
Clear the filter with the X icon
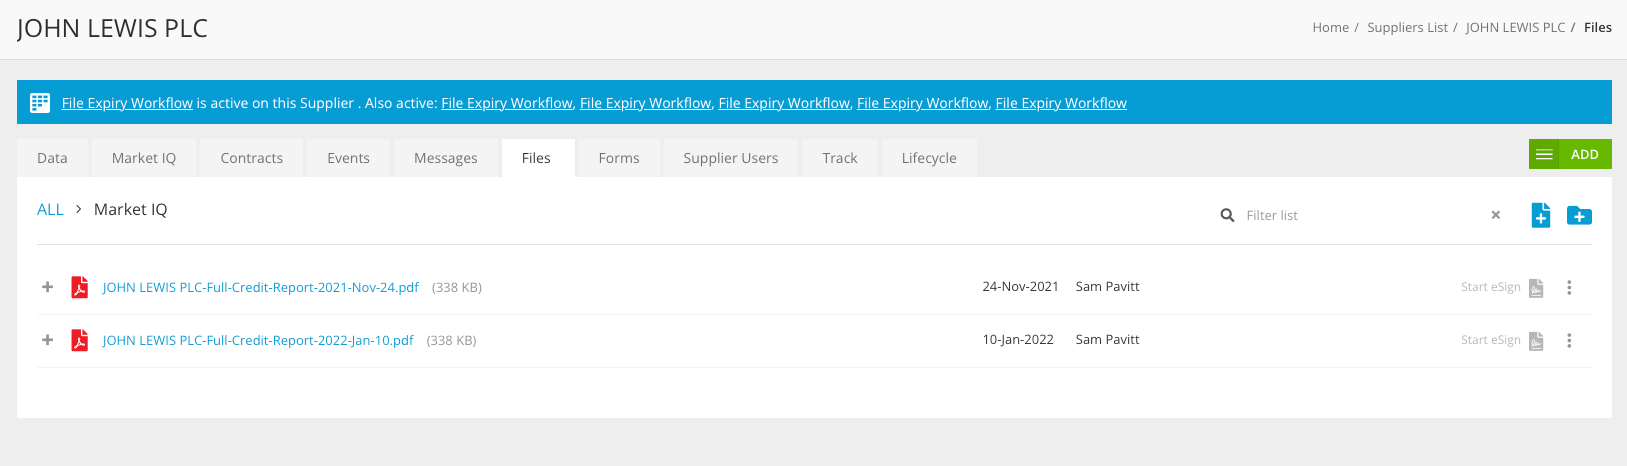tap(1496, 215)
